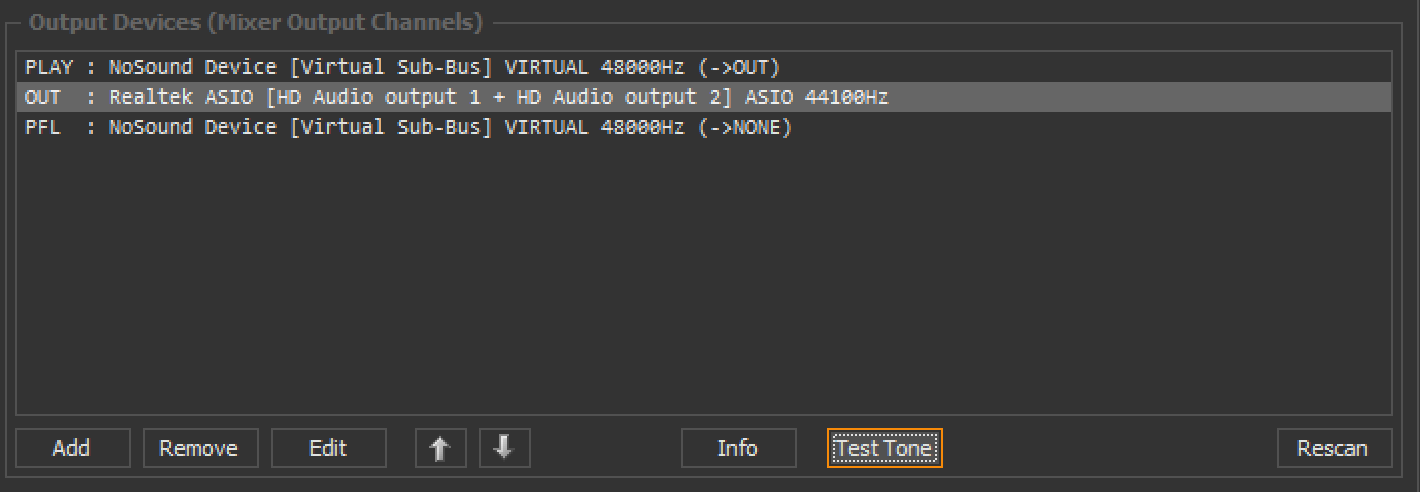Rescan the audio devices
The image size is (1420, 492).
point(1334,448)
